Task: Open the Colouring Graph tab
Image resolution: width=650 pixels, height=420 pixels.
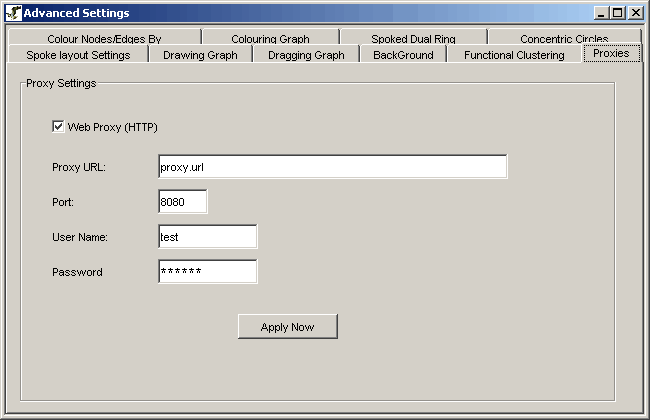Action: (270, 38)
